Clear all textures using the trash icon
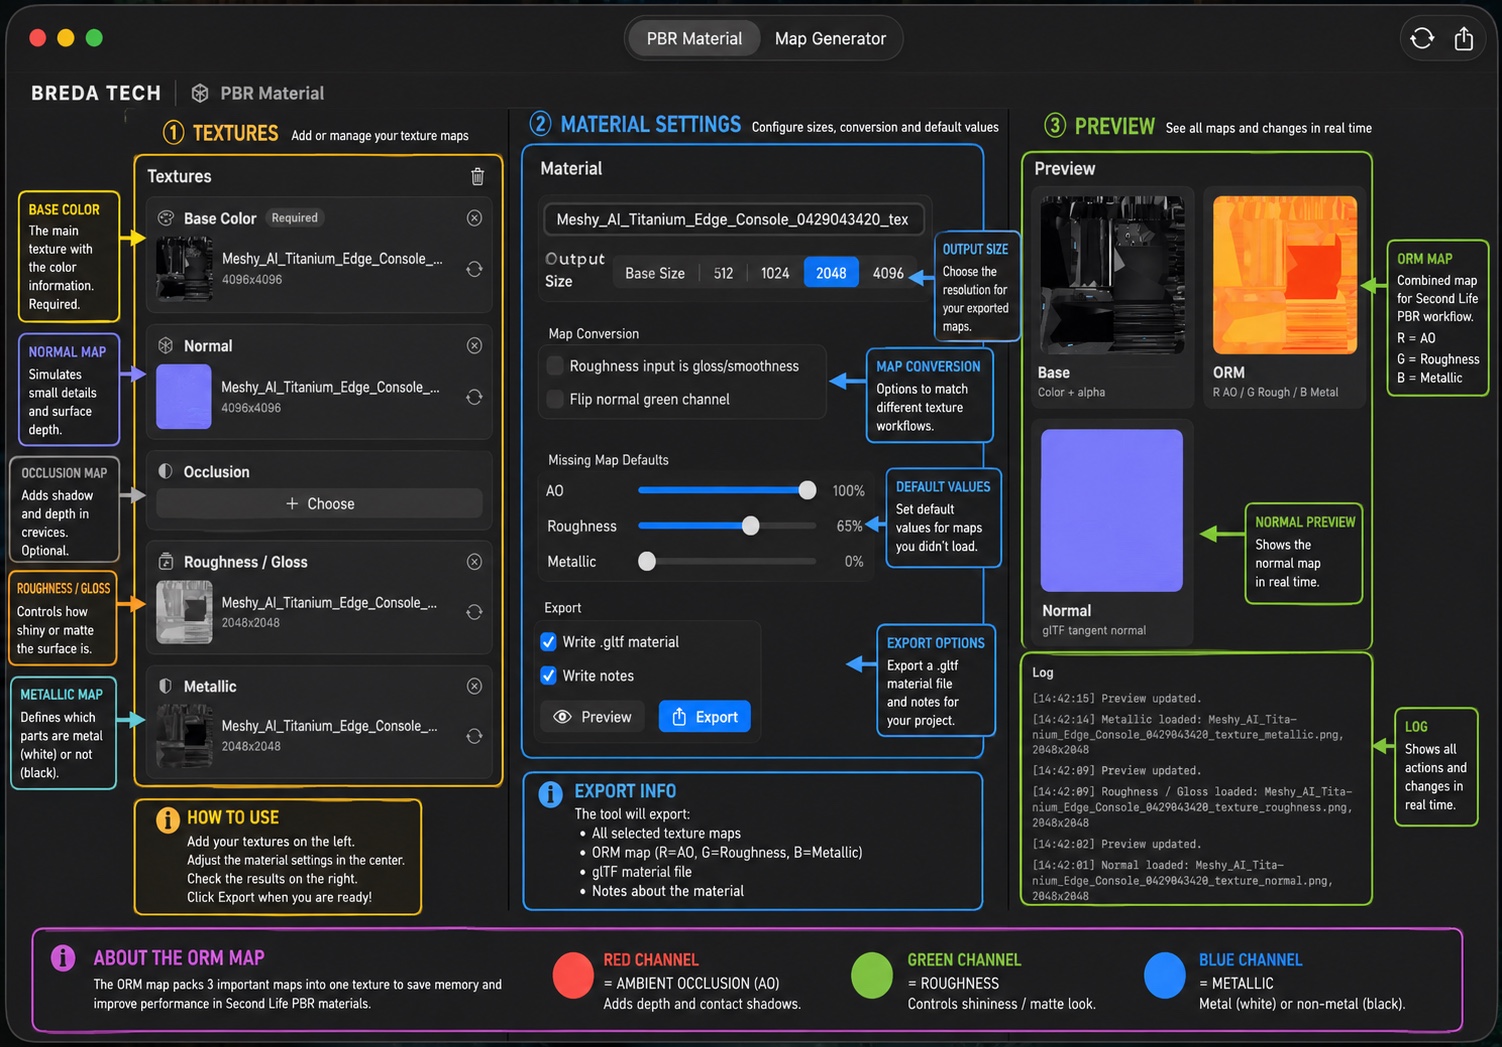1502x1047 pixels. pos(477,175)
